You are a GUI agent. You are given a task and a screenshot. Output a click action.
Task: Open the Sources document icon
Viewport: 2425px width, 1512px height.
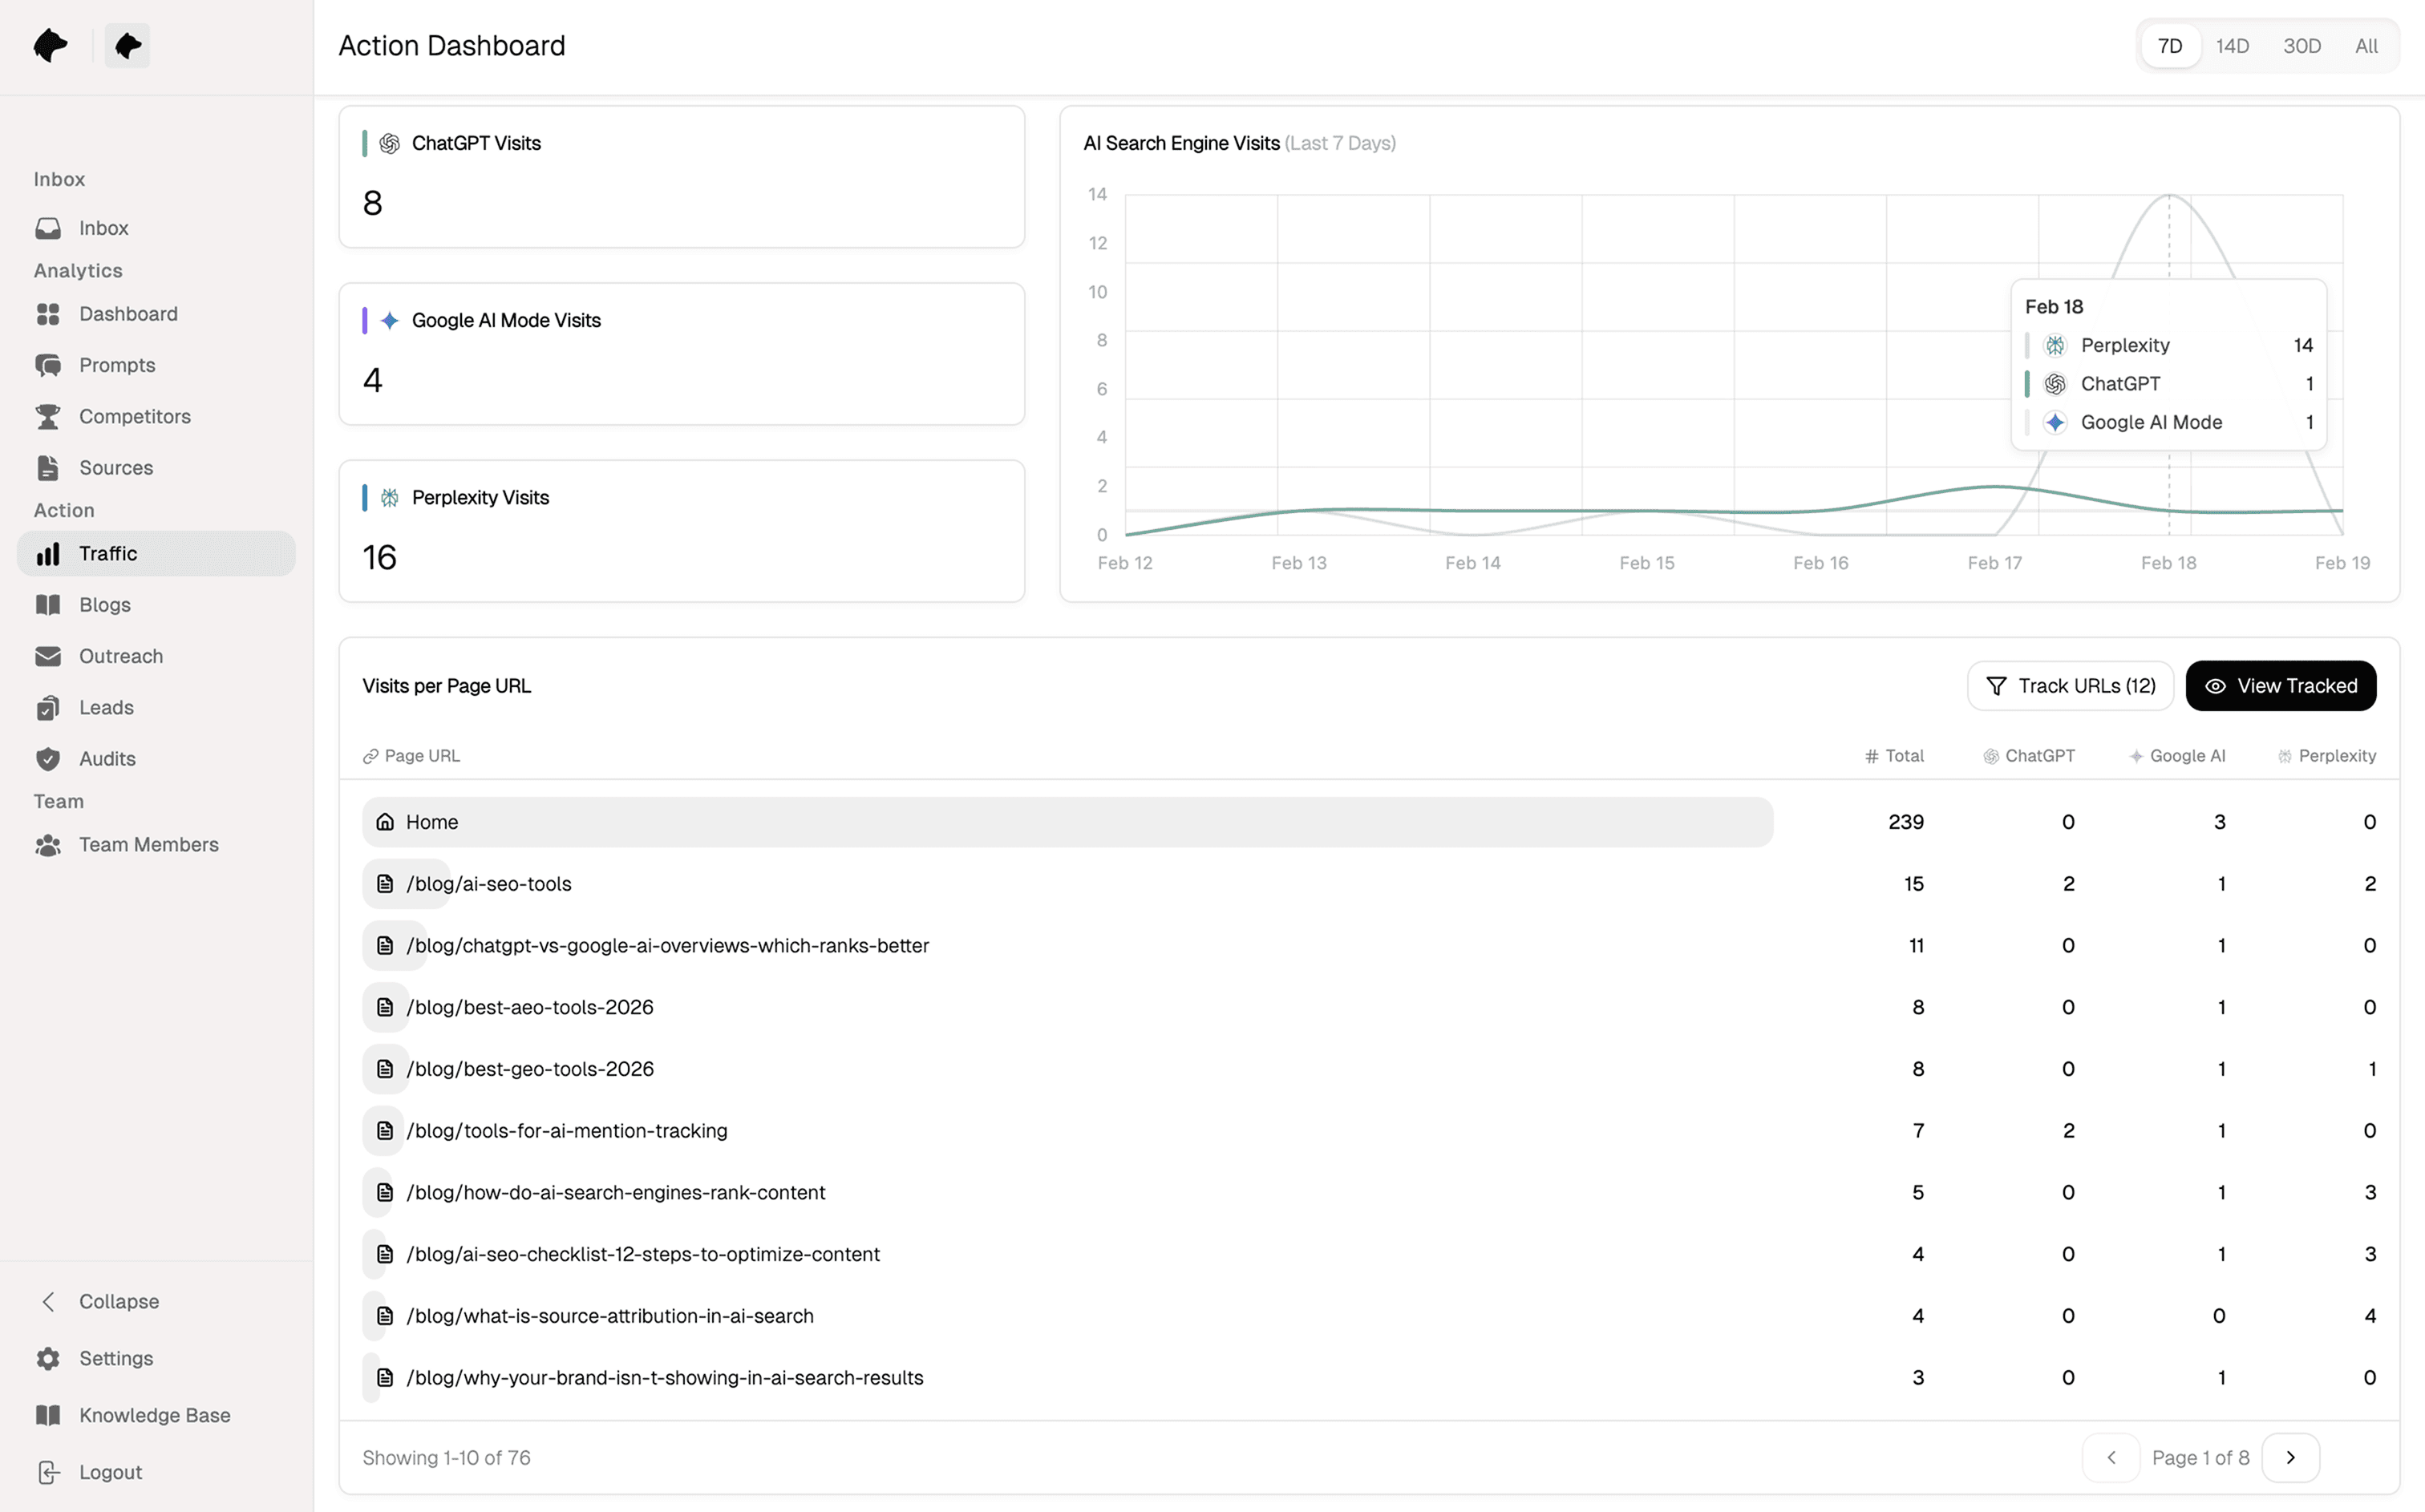[48, 468]
